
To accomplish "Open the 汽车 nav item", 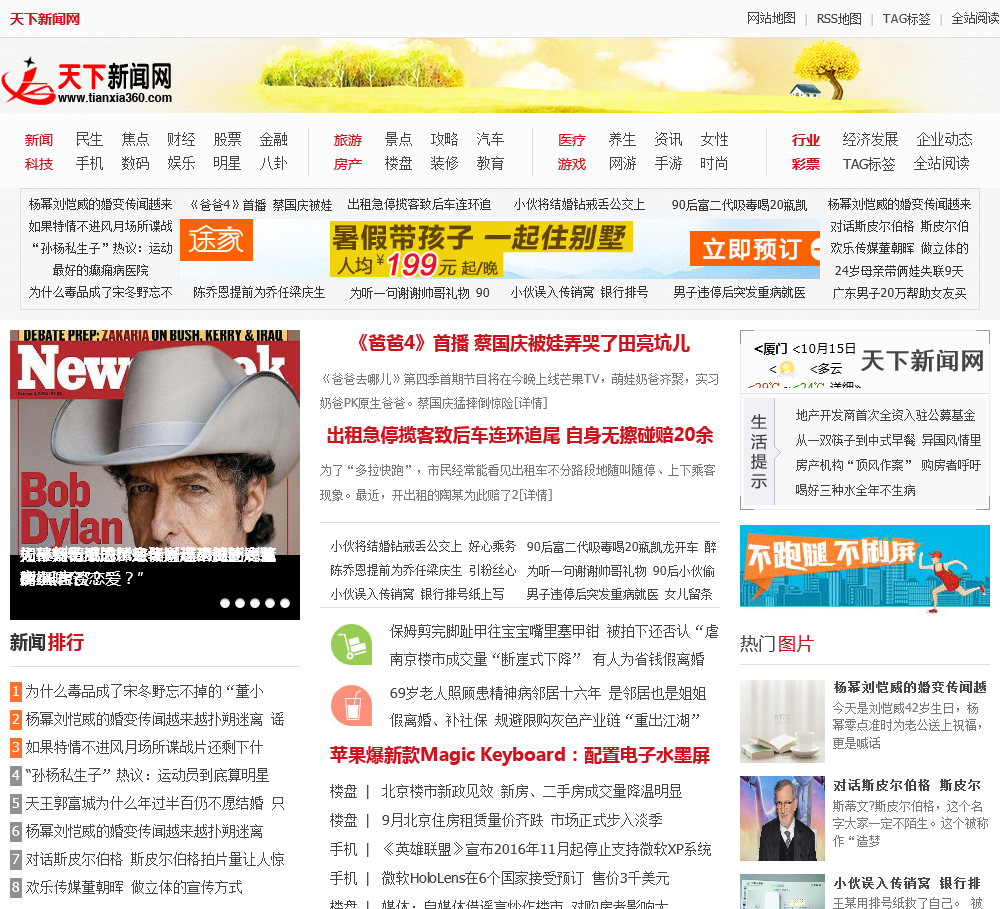I will [490, 139].
